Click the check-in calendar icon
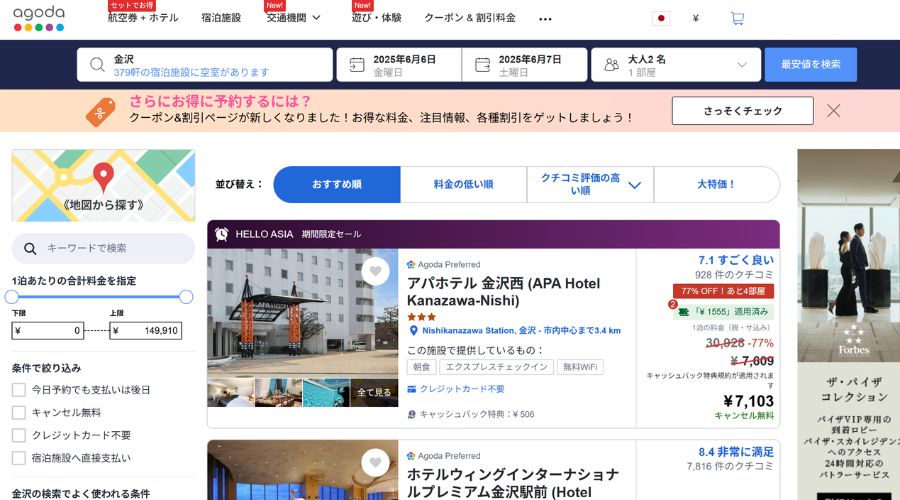This screenshot has width=900, height=500. [356, 65]
